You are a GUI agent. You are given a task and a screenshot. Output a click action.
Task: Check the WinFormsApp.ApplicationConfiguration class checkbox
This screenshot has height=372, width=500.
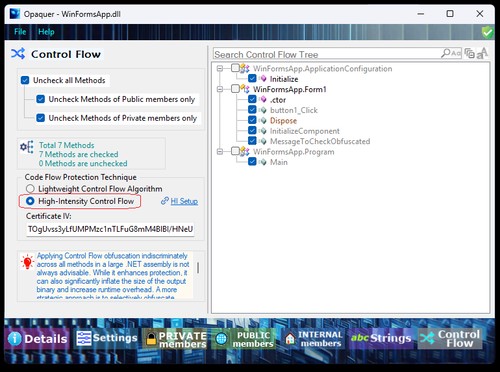coord(235,68)
